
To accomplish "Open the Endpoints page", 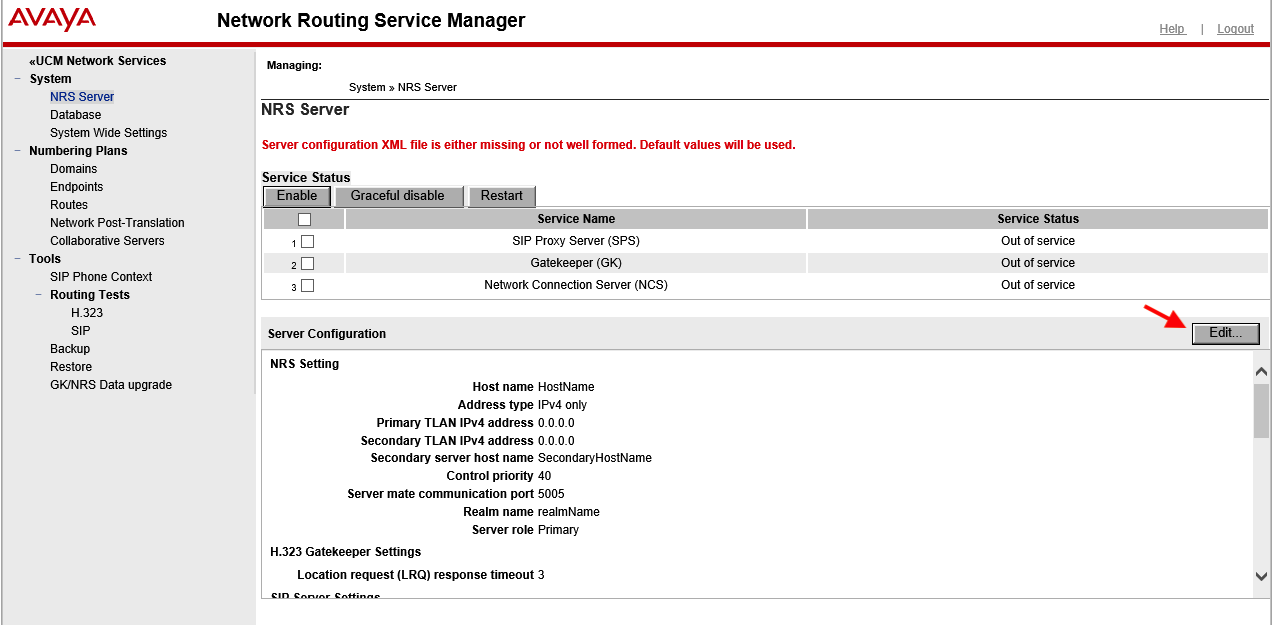I will (77, 187).
